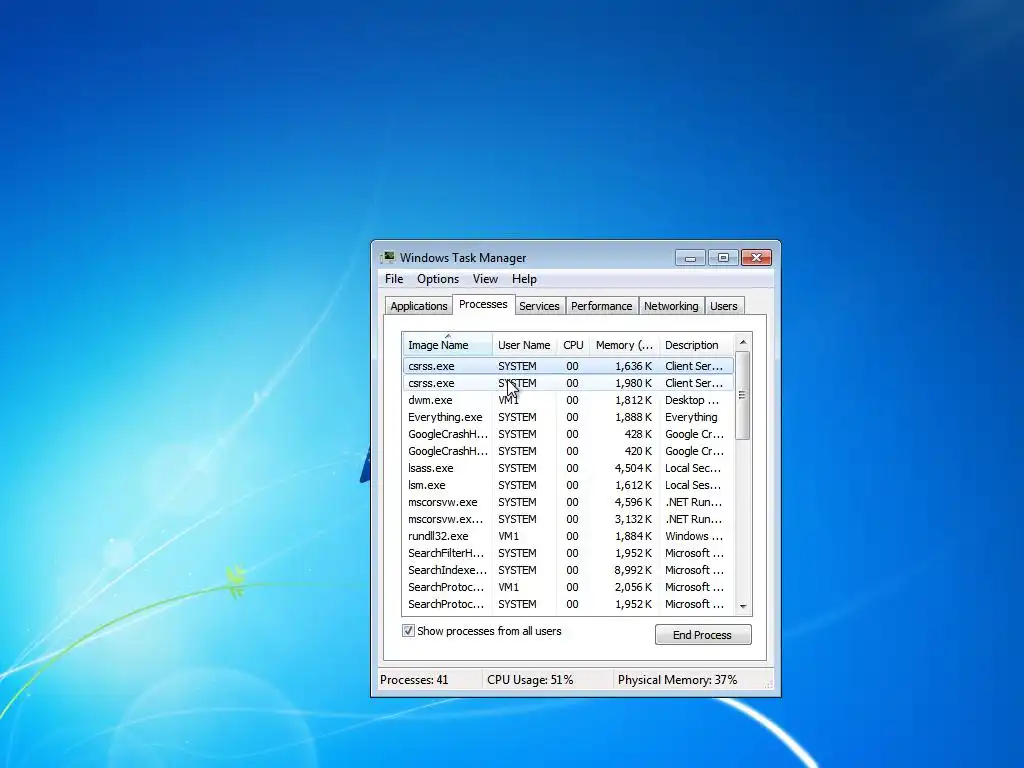Select the csrss.exe row with 1,636 K memory
Screen dimensions: 1024x768
click(568, 366)
